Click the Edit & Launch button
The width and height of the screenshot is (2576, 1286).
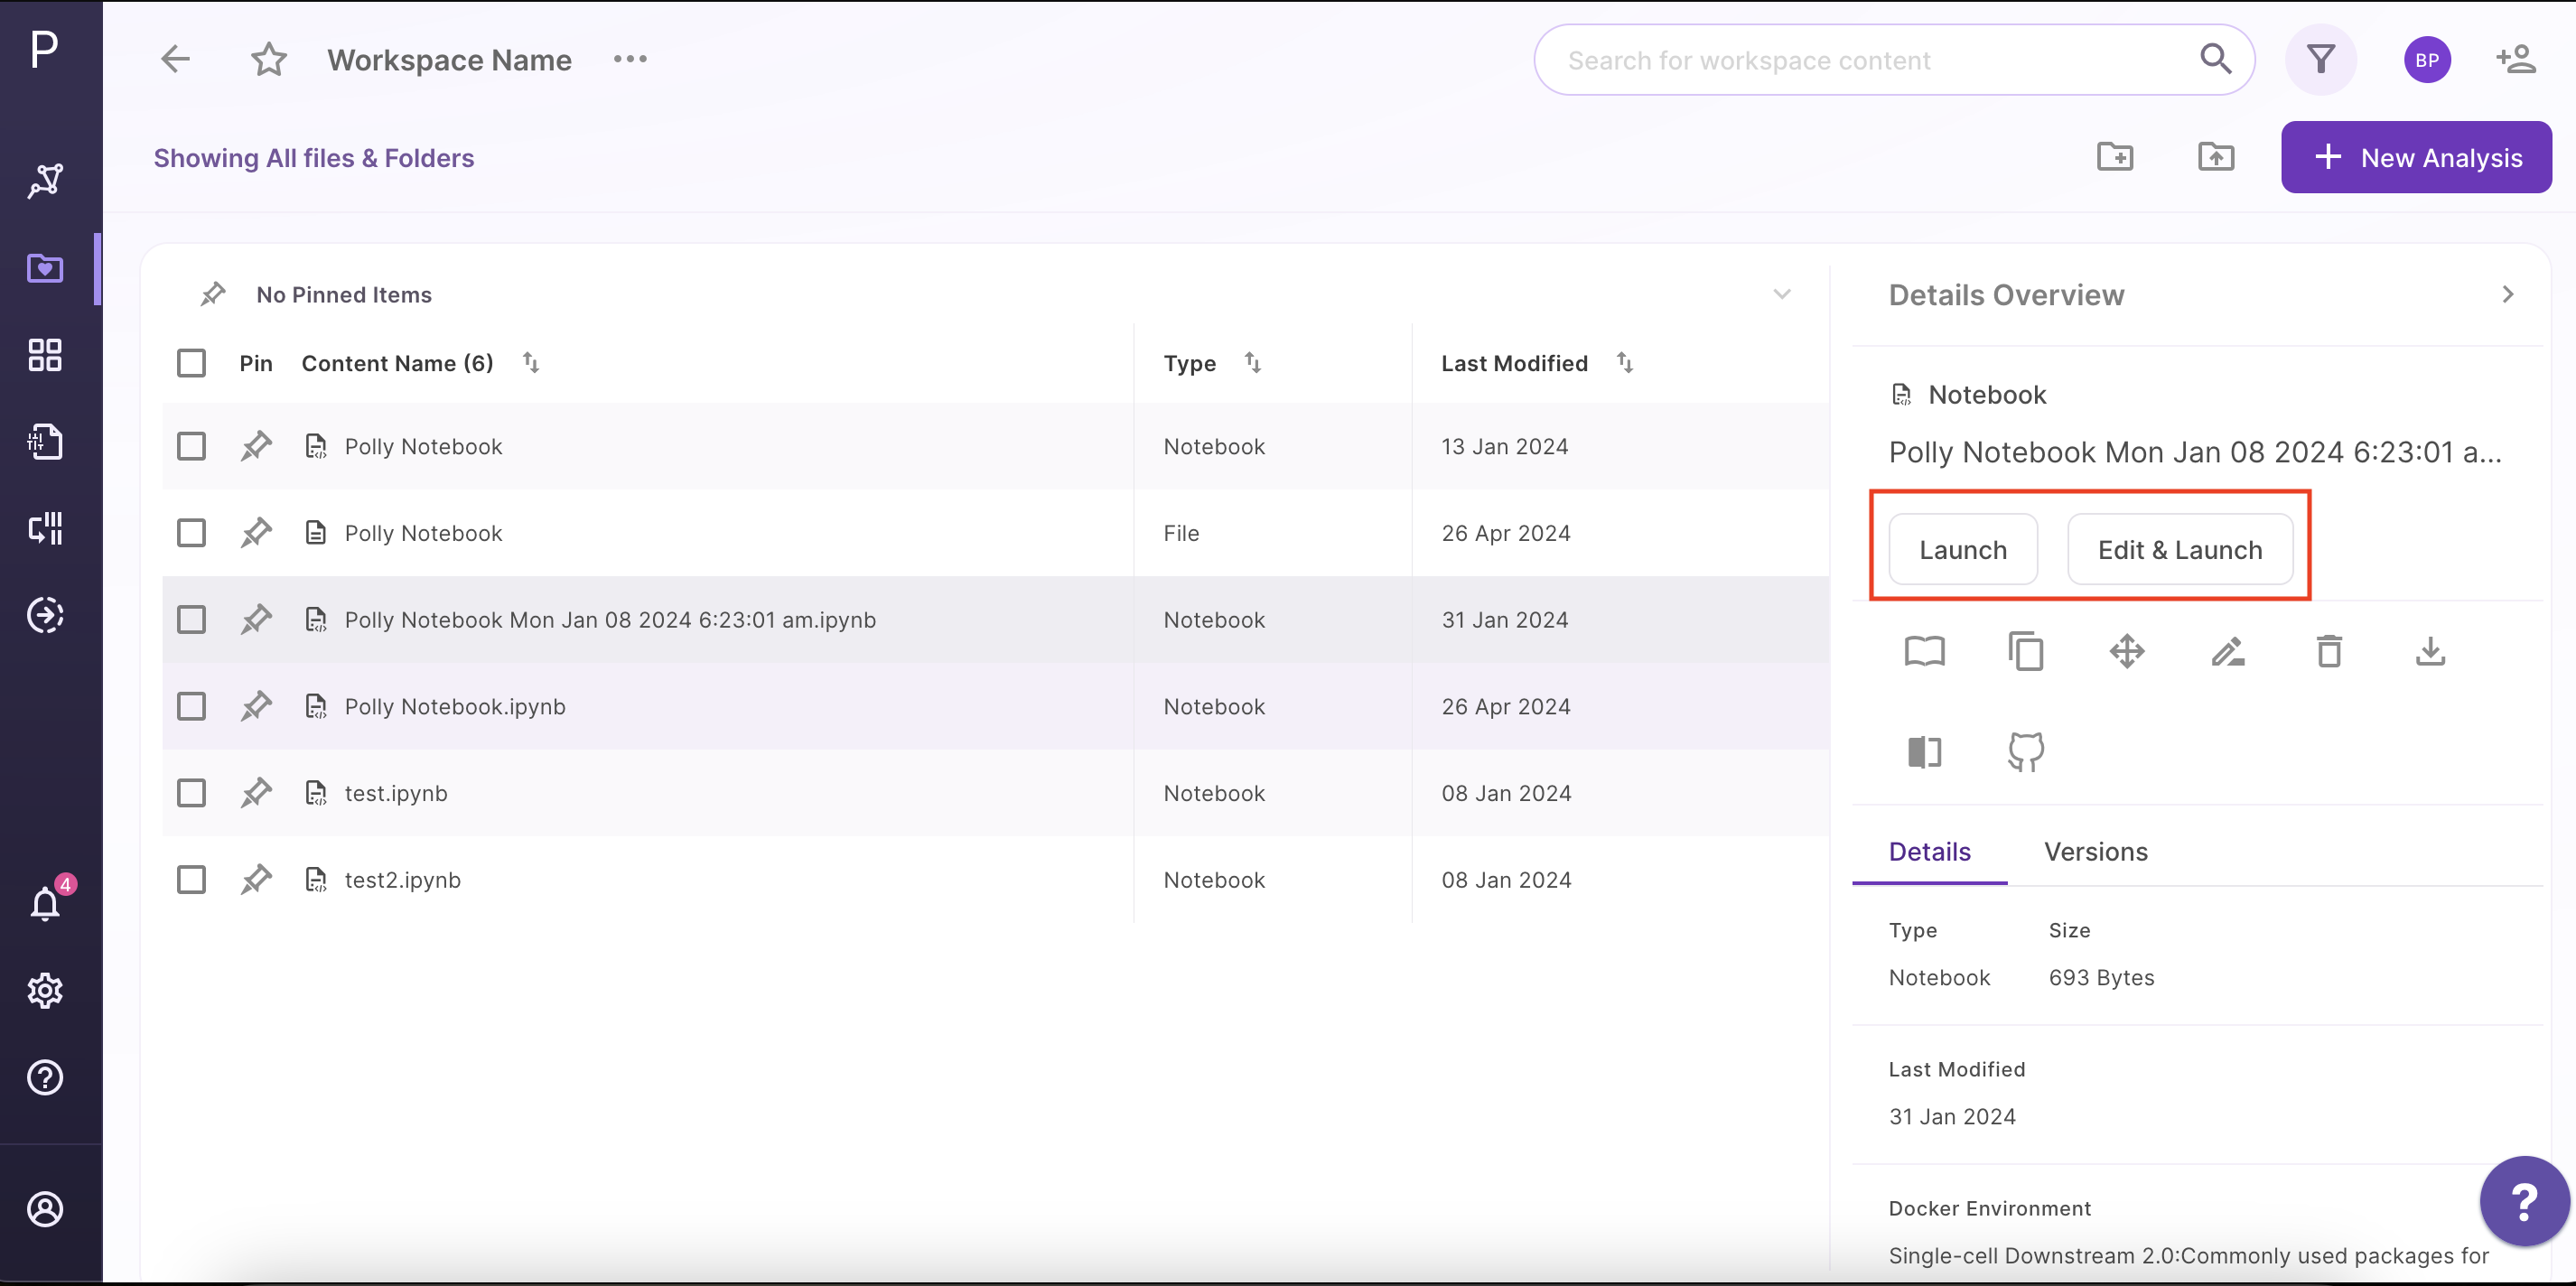tap(2180, 550)
